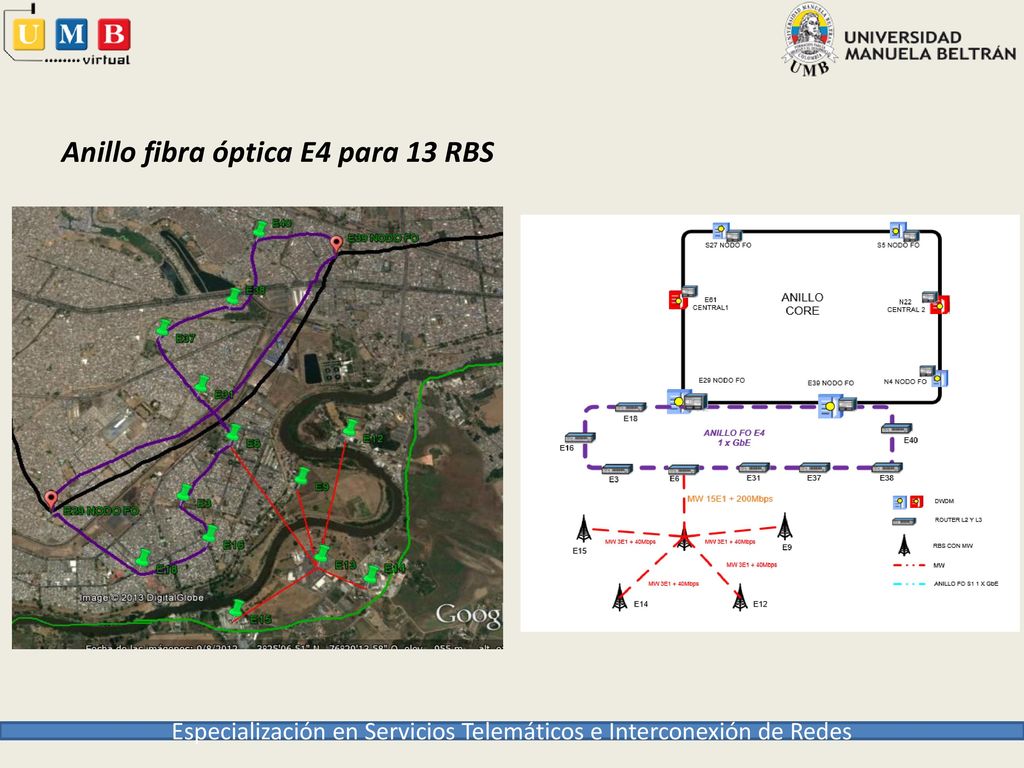
Task: Select the E40 router in the diagram
Action: click(896, 429)
